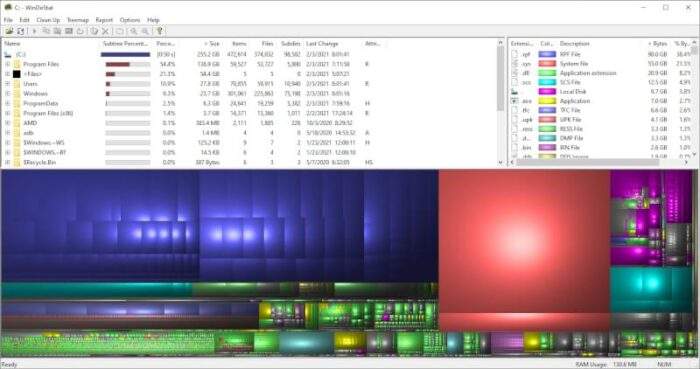Open the Clean Up menu
The image size is (700, 369).
point(48,20)
